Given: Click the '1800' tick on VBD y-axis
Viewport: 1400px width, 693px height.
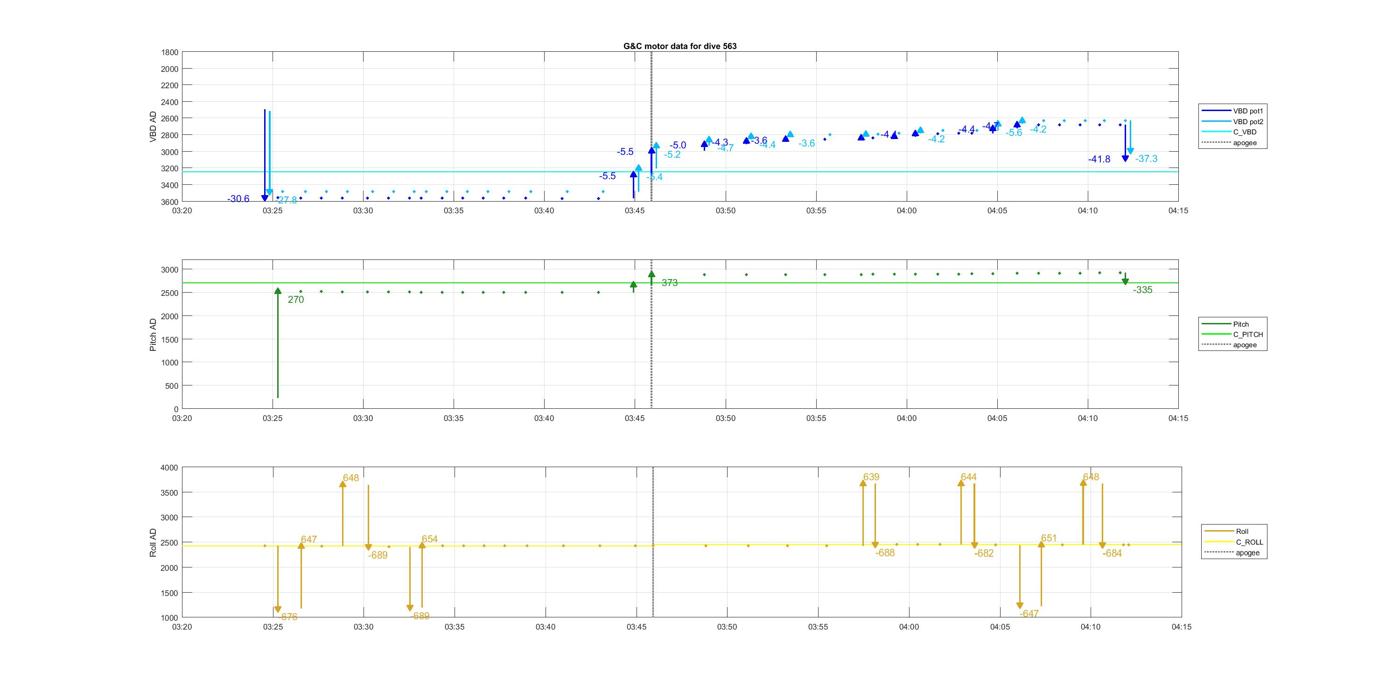Looking at the screenshot, I should click(x=170, y=52).
